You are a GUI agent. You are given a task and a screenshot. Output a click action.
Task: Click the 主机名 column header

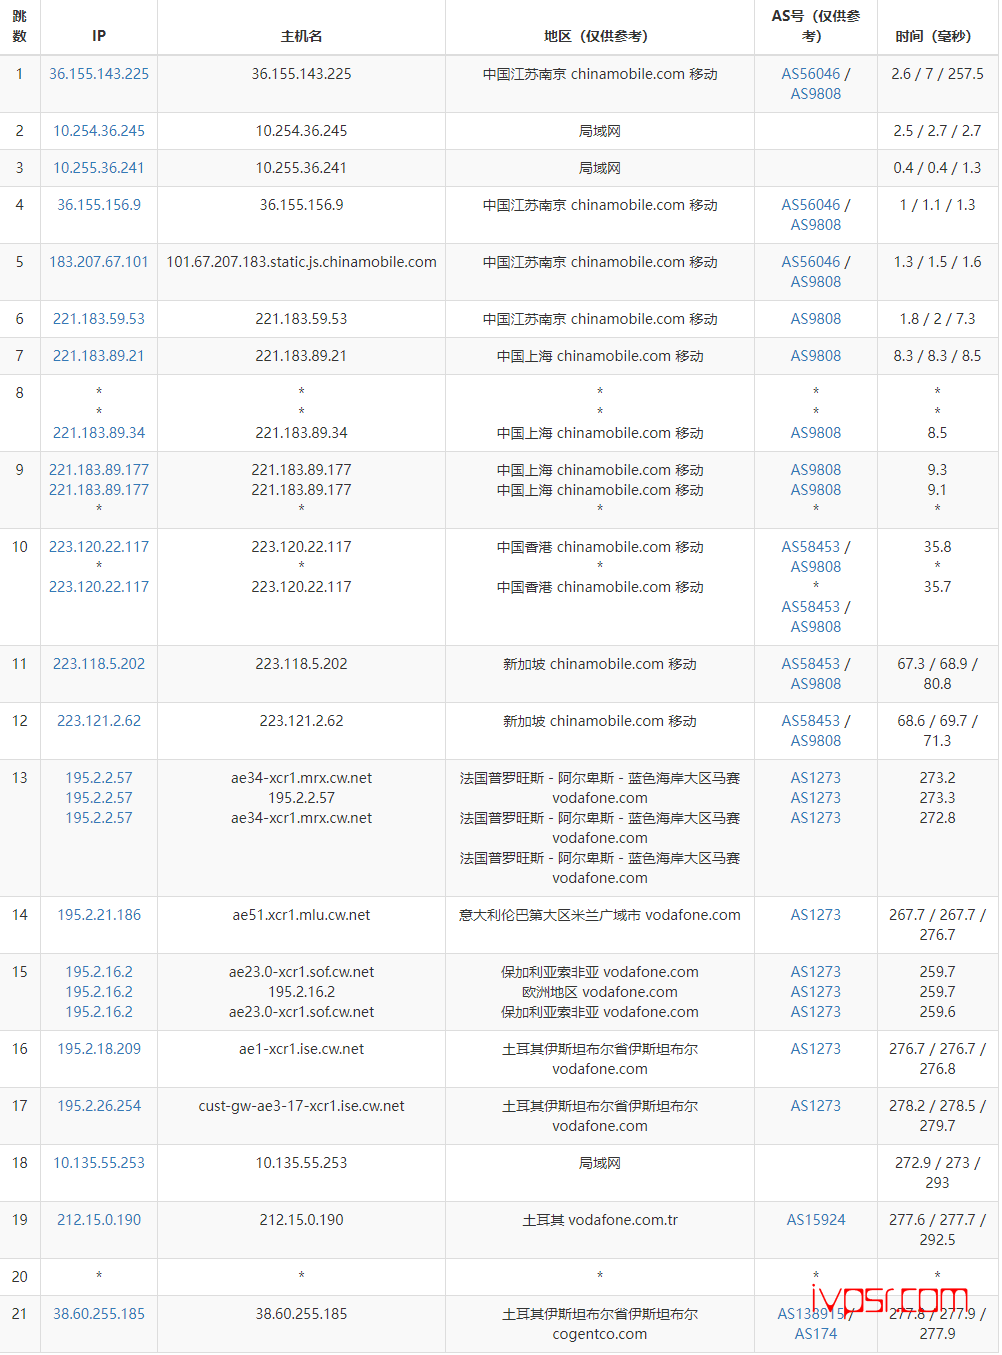301,36
